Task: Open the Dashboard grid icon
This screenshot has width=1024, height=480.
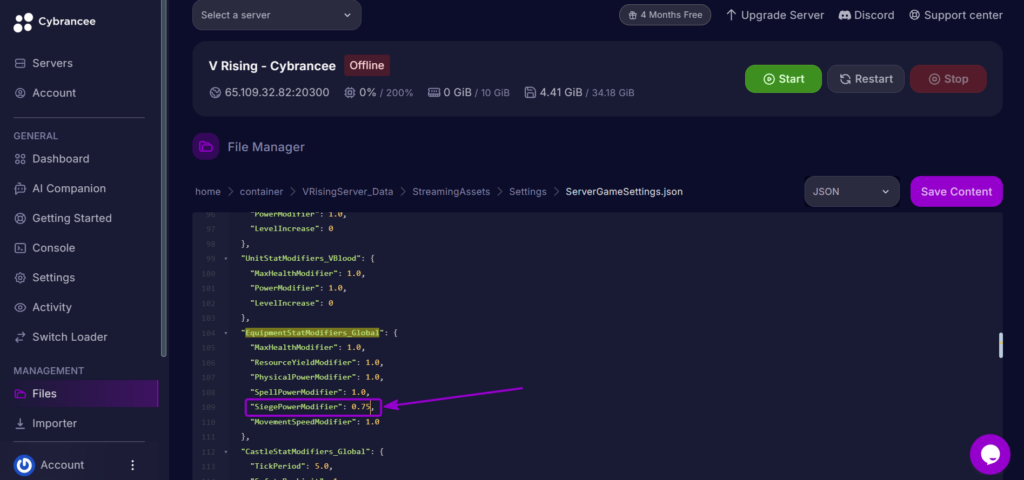Action: pyautogui.click(x=20, y=159)
